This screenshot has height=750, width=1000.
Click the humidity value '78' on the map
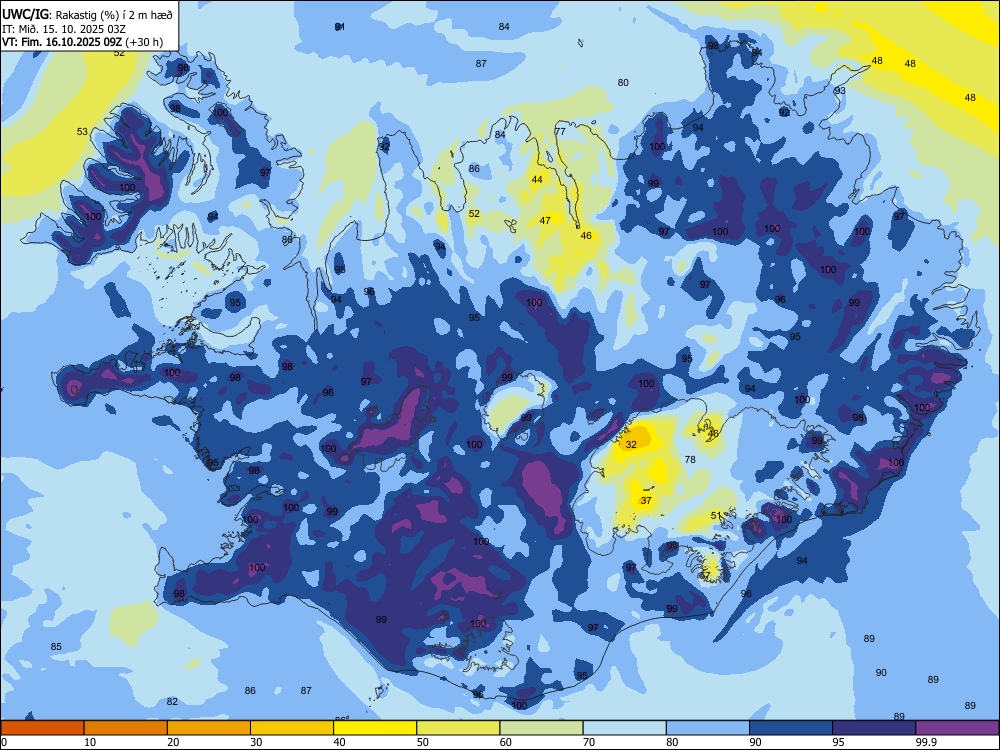(x=690, y=459)
